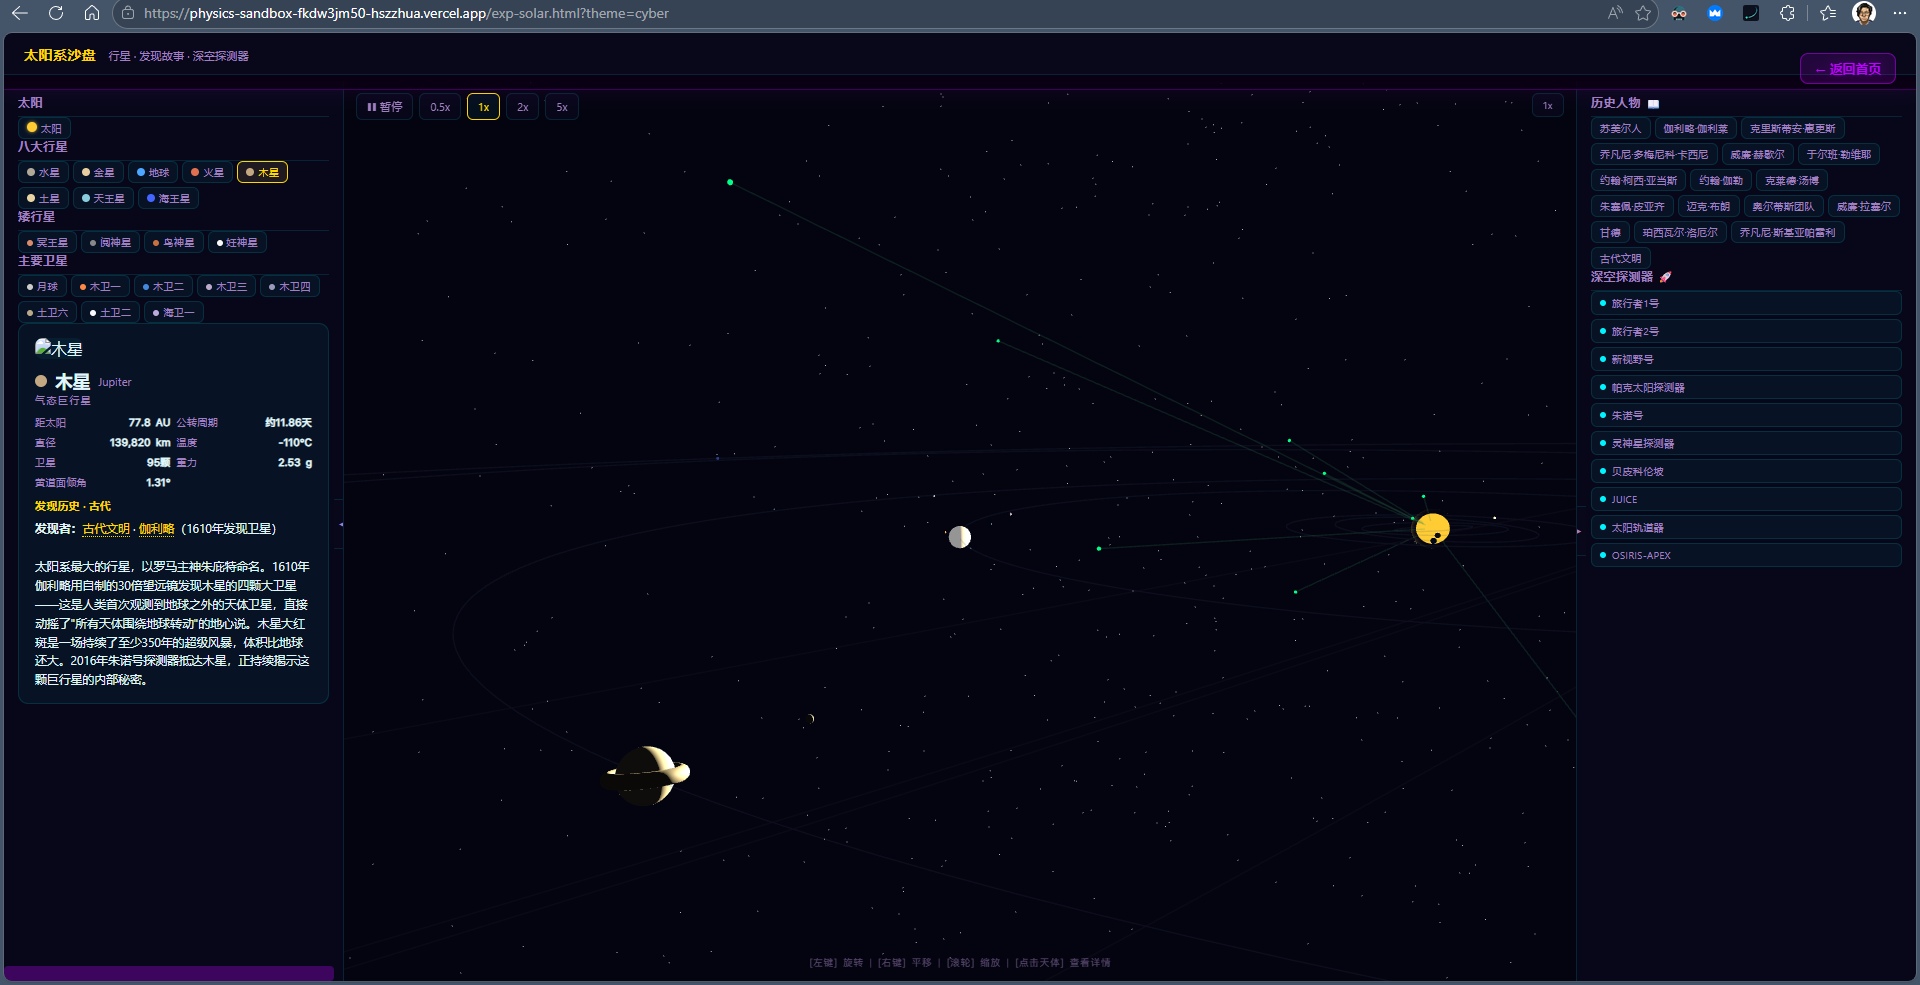Screen dimensions: 1920x985
Task: Open the 古代文明 discoverer link
Action: 106,529
